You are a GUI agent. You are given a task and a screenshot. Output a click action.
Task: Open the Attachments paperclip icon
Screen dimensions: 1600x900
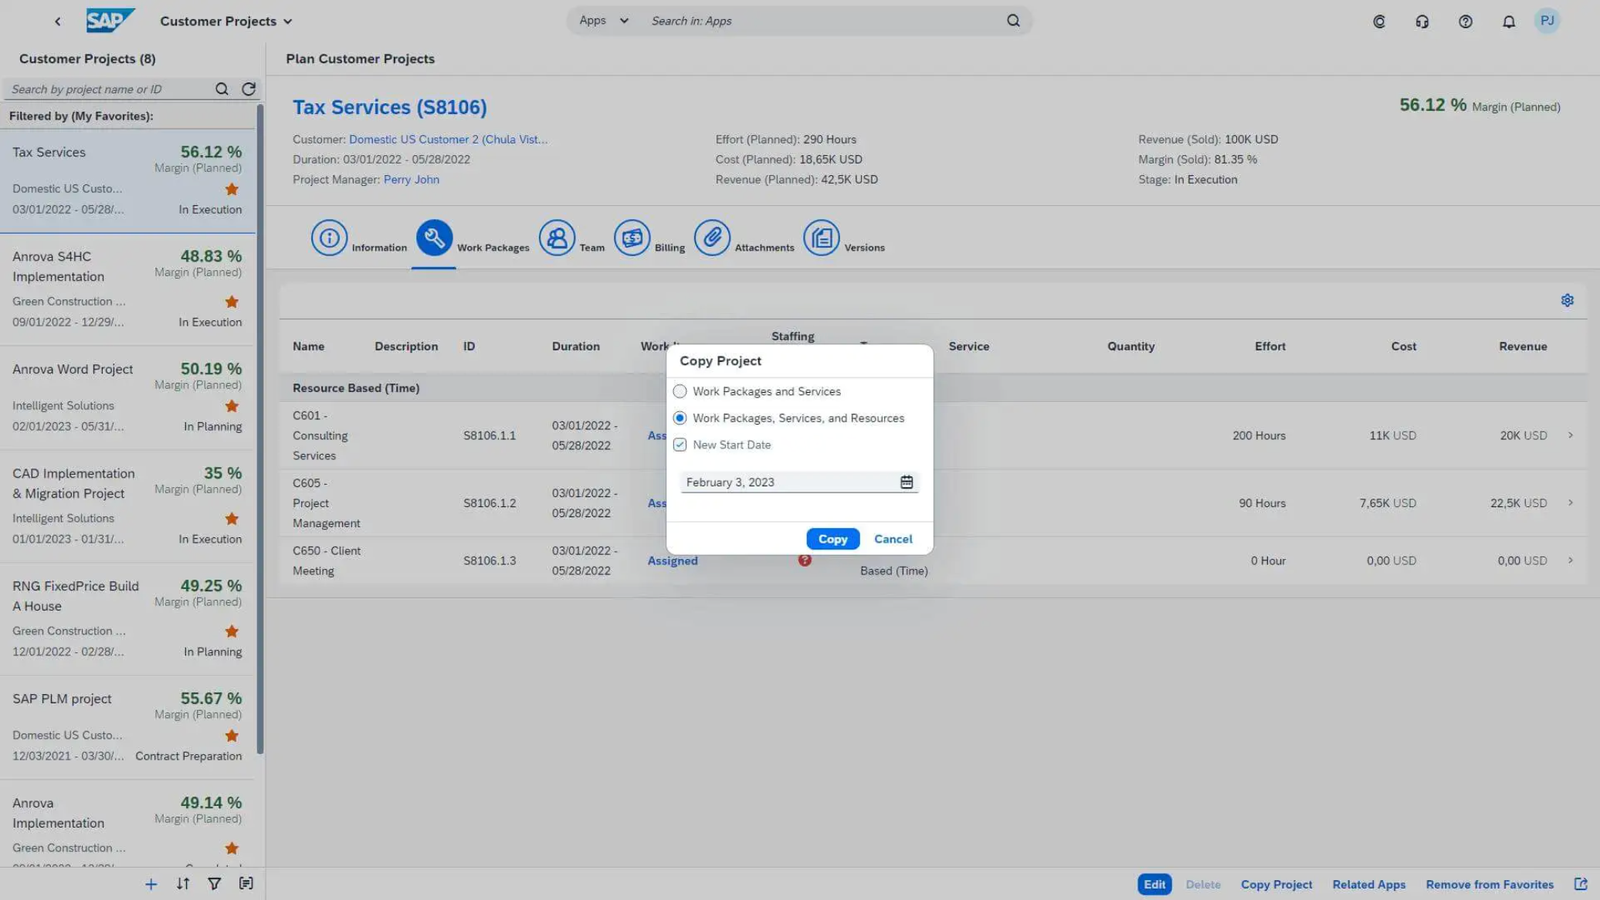712,238
